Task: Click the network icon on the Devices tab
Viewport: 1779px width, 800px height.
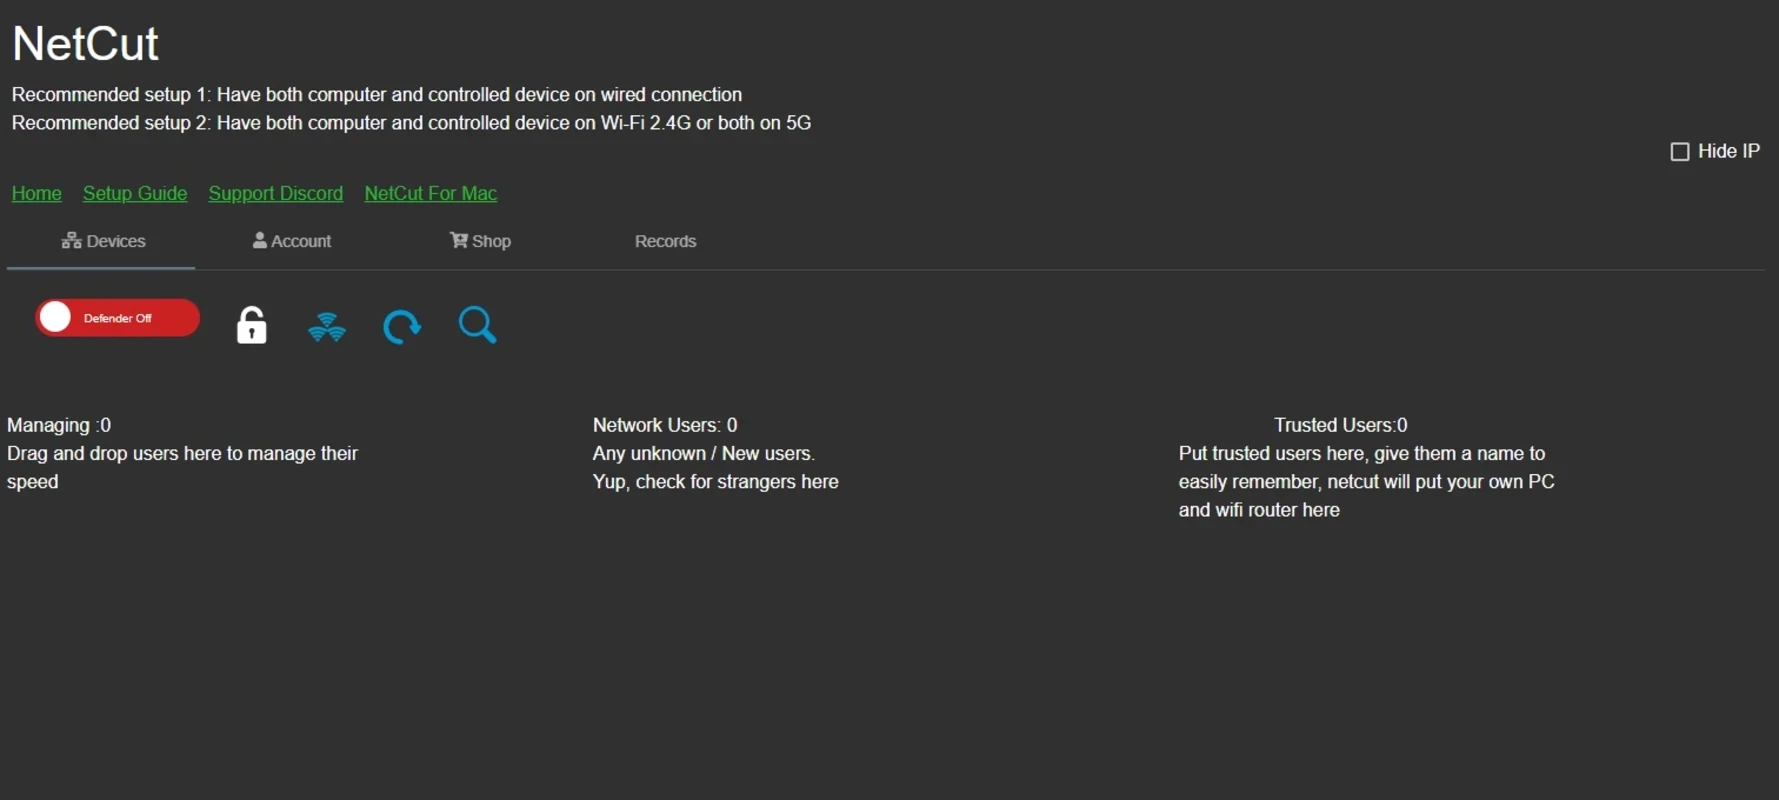Action: point(71,240)
